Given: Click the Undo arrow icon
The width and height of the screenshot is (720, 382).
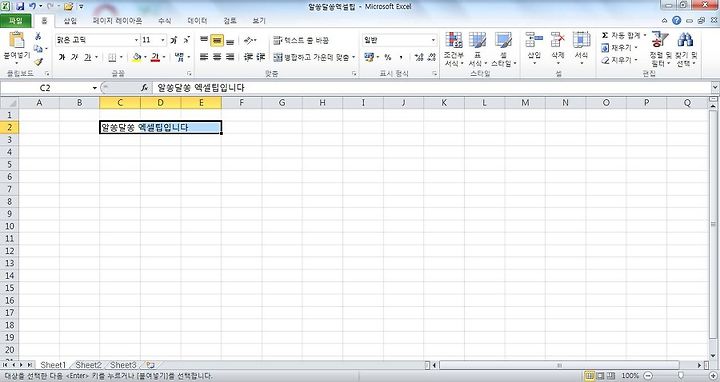Looking at the screenshot, I should click(x=33, y=6).
